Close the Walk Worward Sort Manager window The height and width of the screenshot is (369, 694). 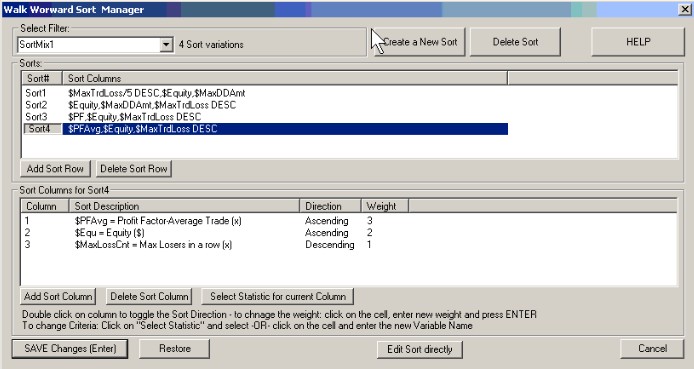coord(684,9)
